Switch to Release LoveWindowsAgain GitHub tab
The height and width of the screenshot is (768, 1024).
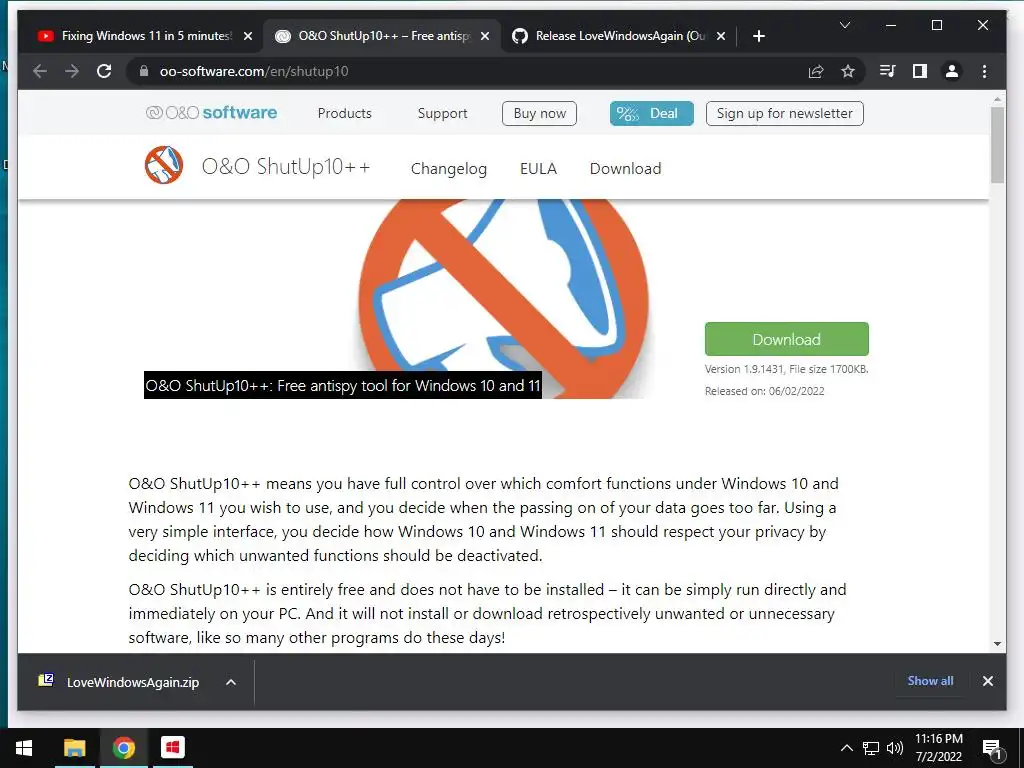[x=619, y=36]
